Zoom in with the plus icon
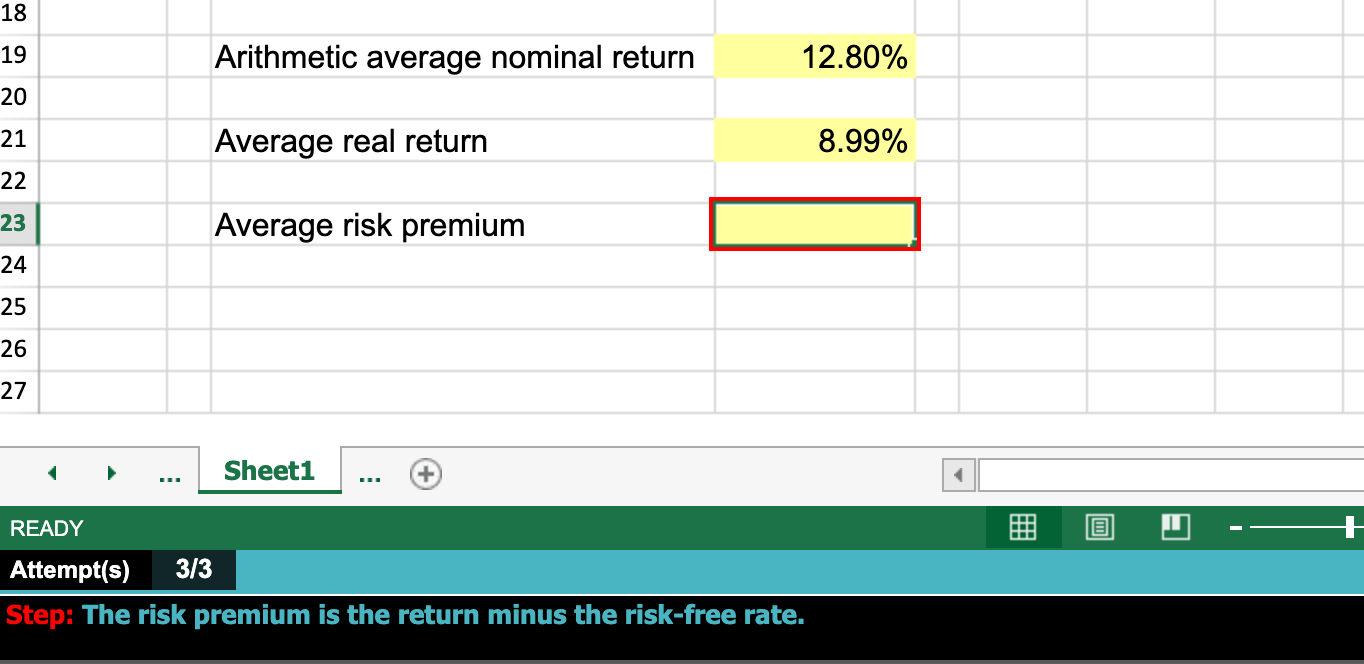The height and width of the screenshot is (664, 1364). tap(1358, 527)
